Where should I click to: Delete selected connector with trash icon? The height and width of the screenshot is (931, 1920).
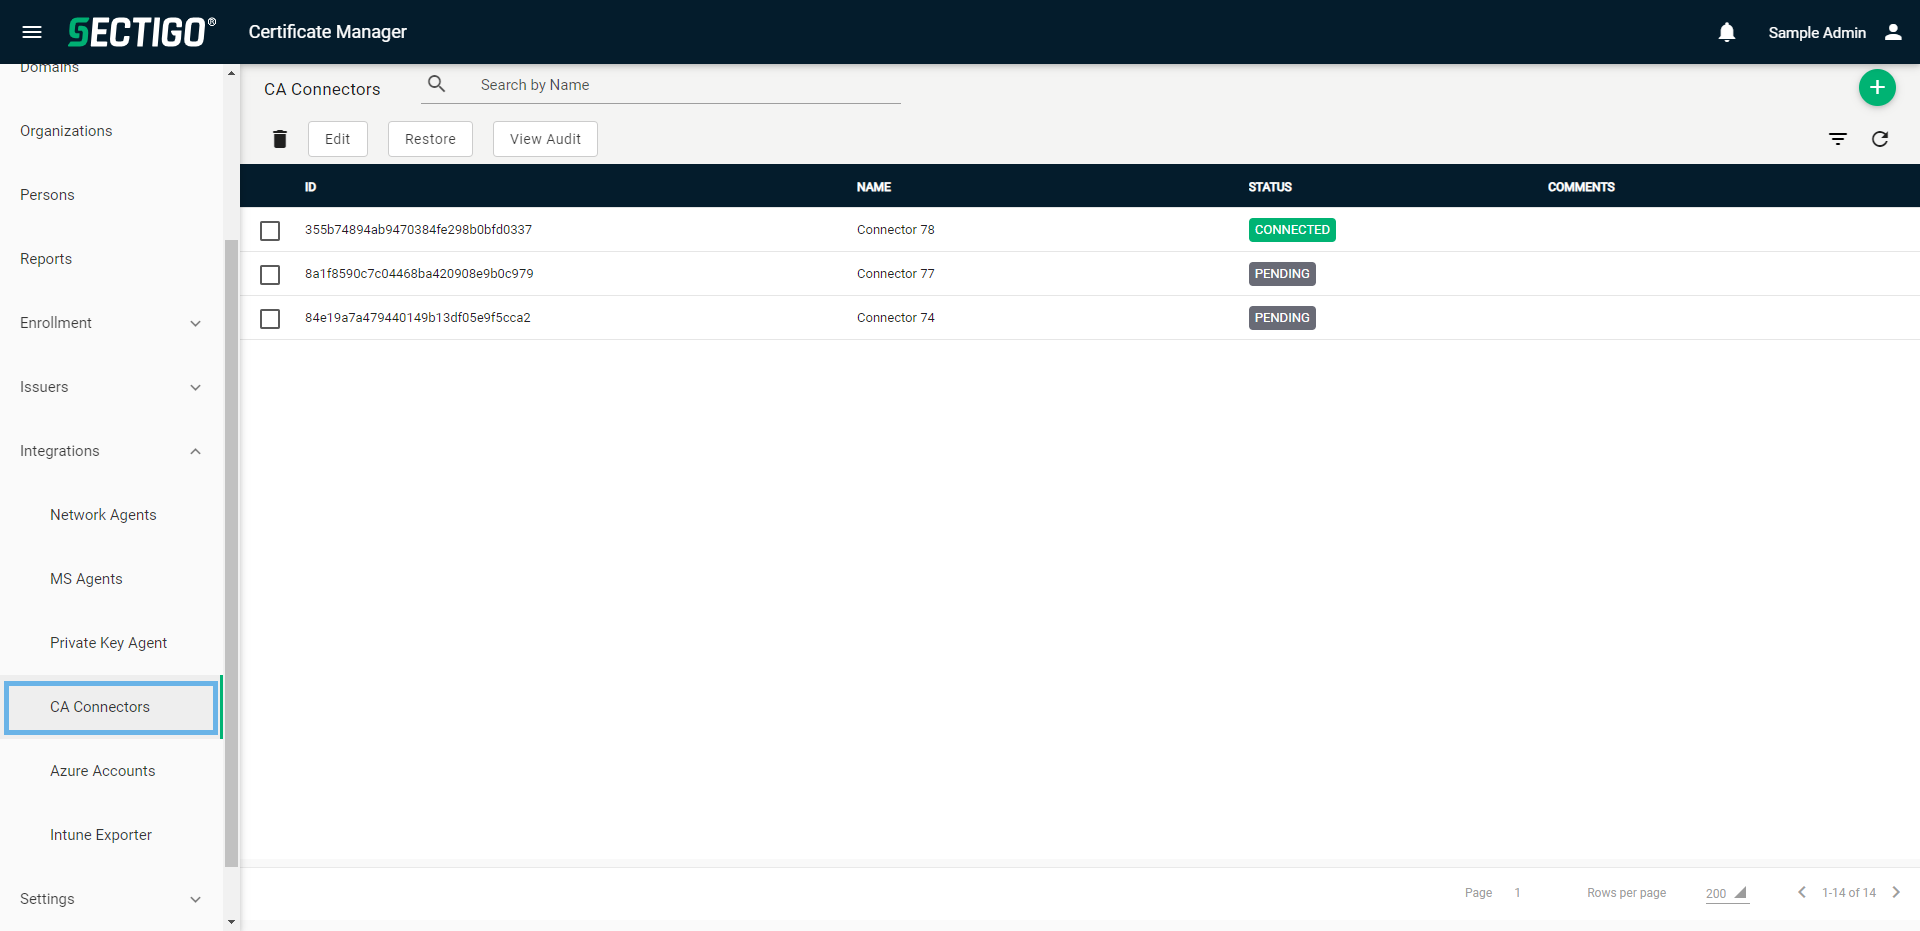coord(280,139)
